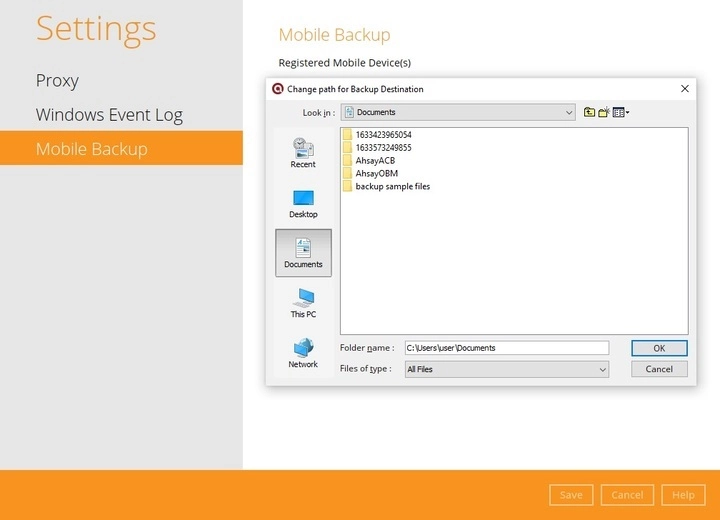This screenshot has height=520, width=720.
Task: Expand the Look in dropdown
Action: [567, 113]
